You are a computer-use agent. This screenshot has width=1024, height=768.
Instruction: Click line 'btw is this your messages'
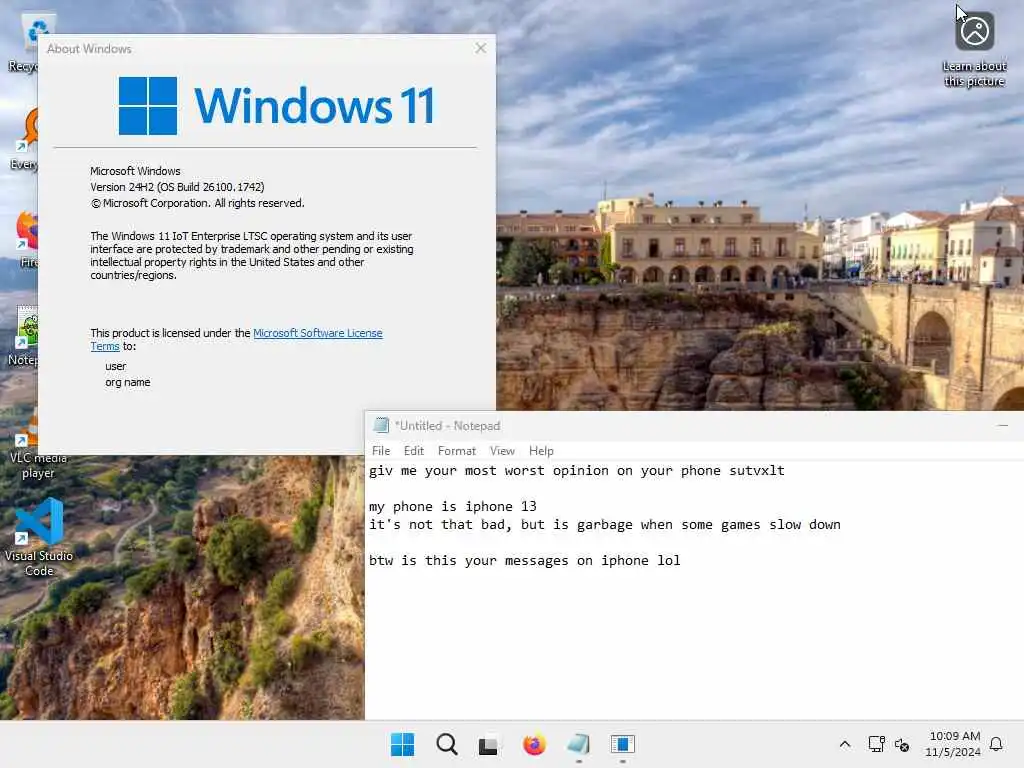coord(524,560)
